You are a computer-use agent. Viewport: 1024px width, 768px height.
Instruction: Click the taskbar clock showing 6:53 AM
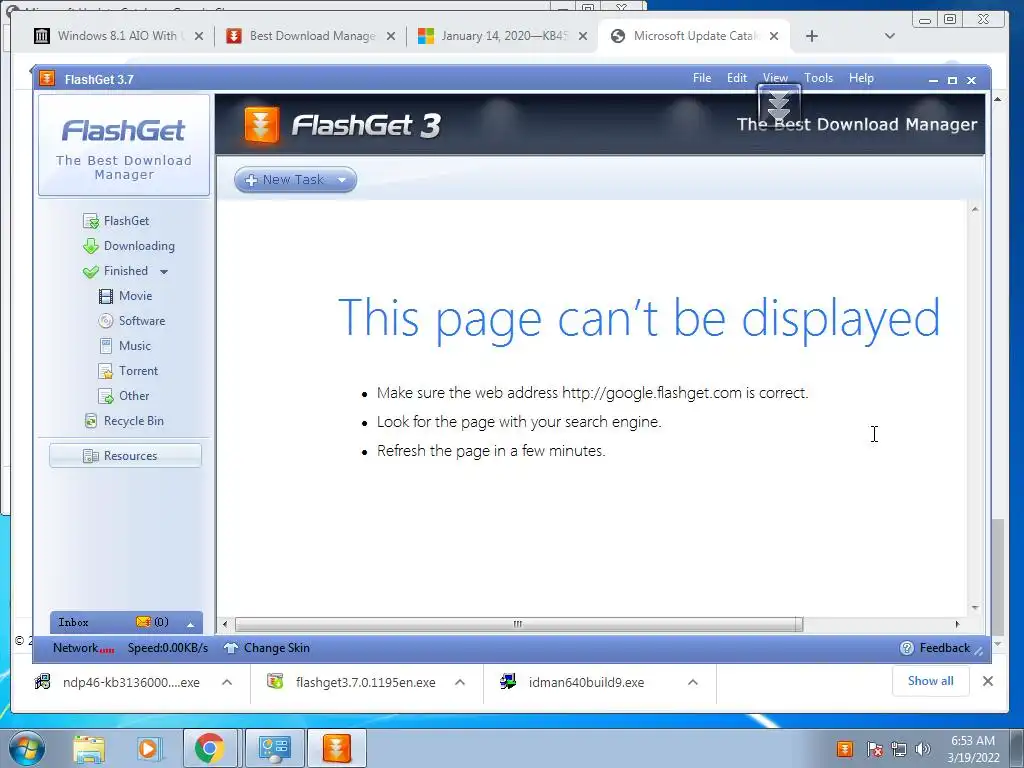coord(973,748)
